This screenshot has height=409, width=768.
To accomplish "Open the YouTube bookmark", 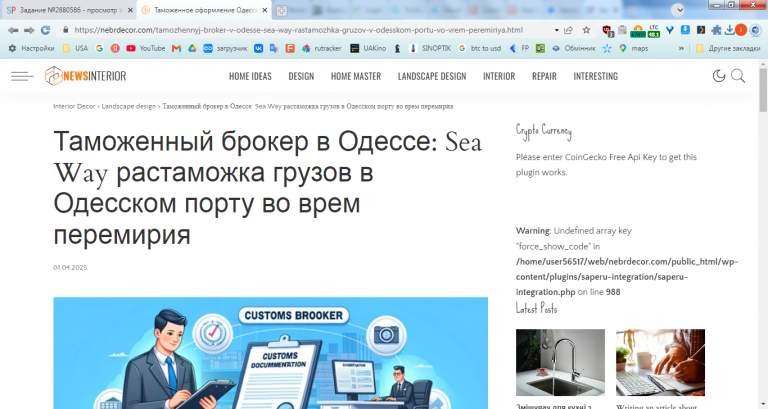I will (x=145, y=48).
